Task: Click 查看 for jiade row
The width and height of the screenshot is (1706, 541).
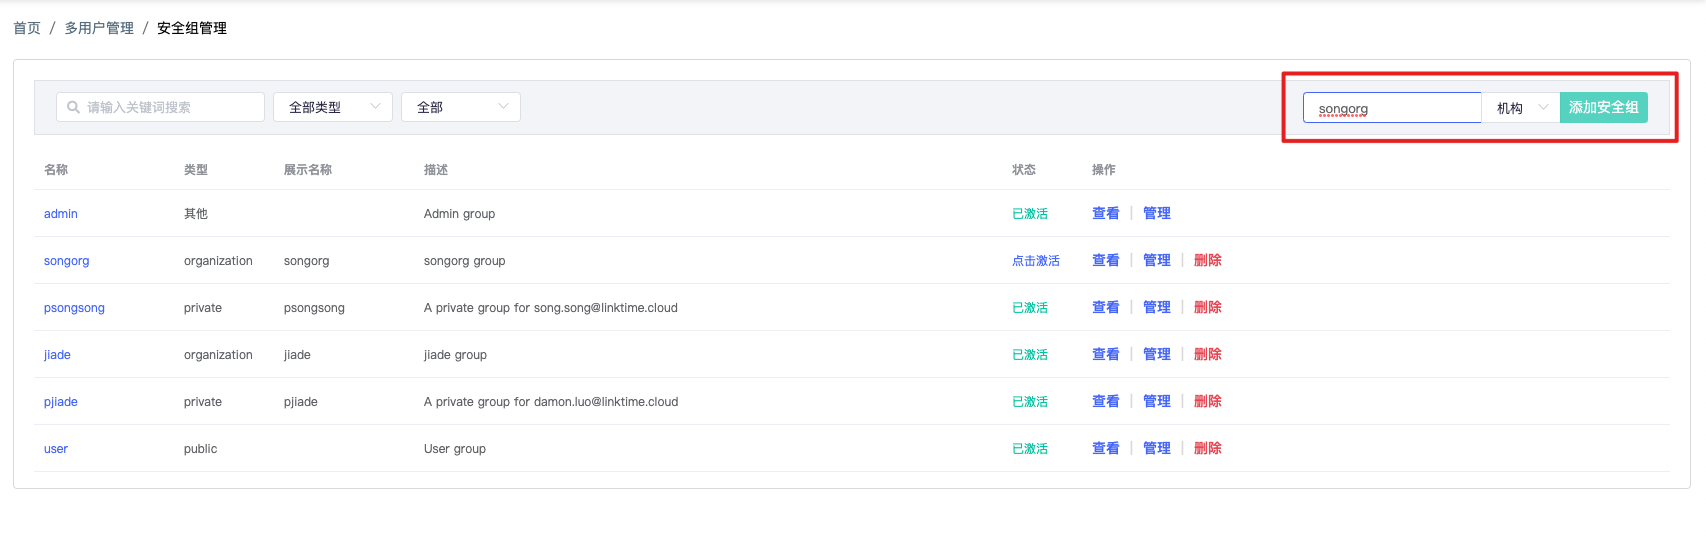Action: click(1106, 354)
